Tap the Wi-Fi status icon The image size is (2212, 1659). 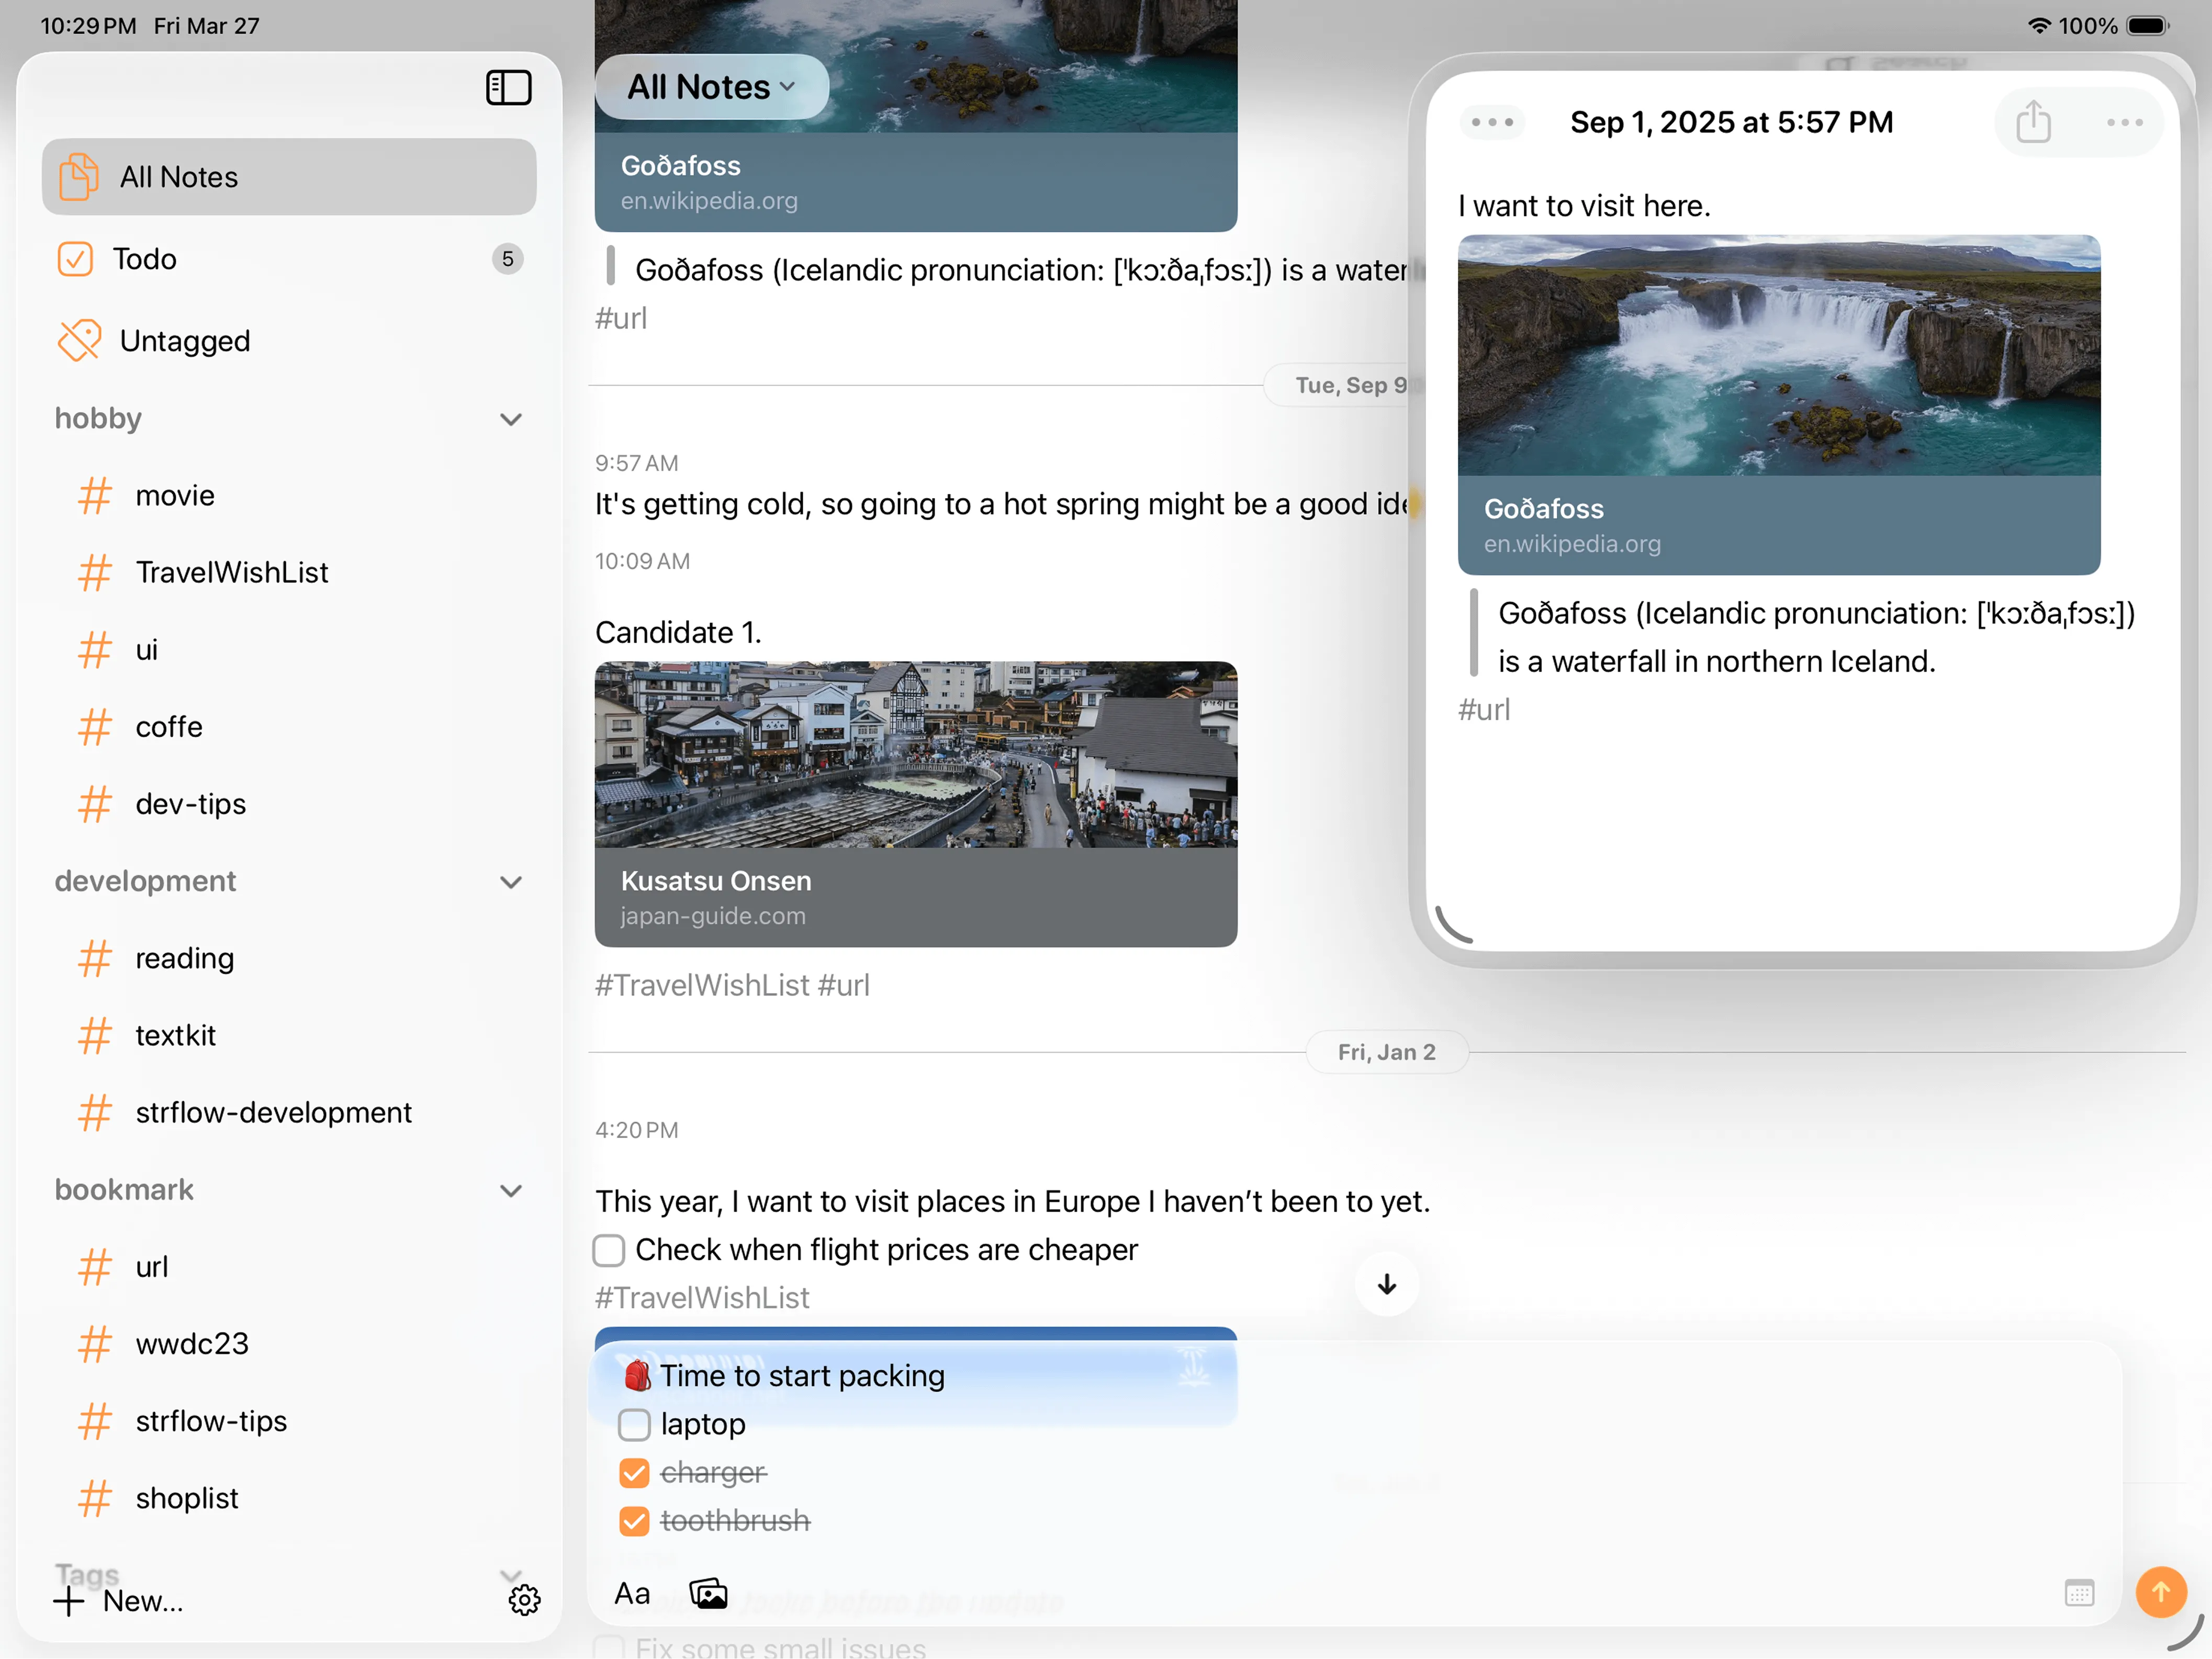(x=2040, y=26)
